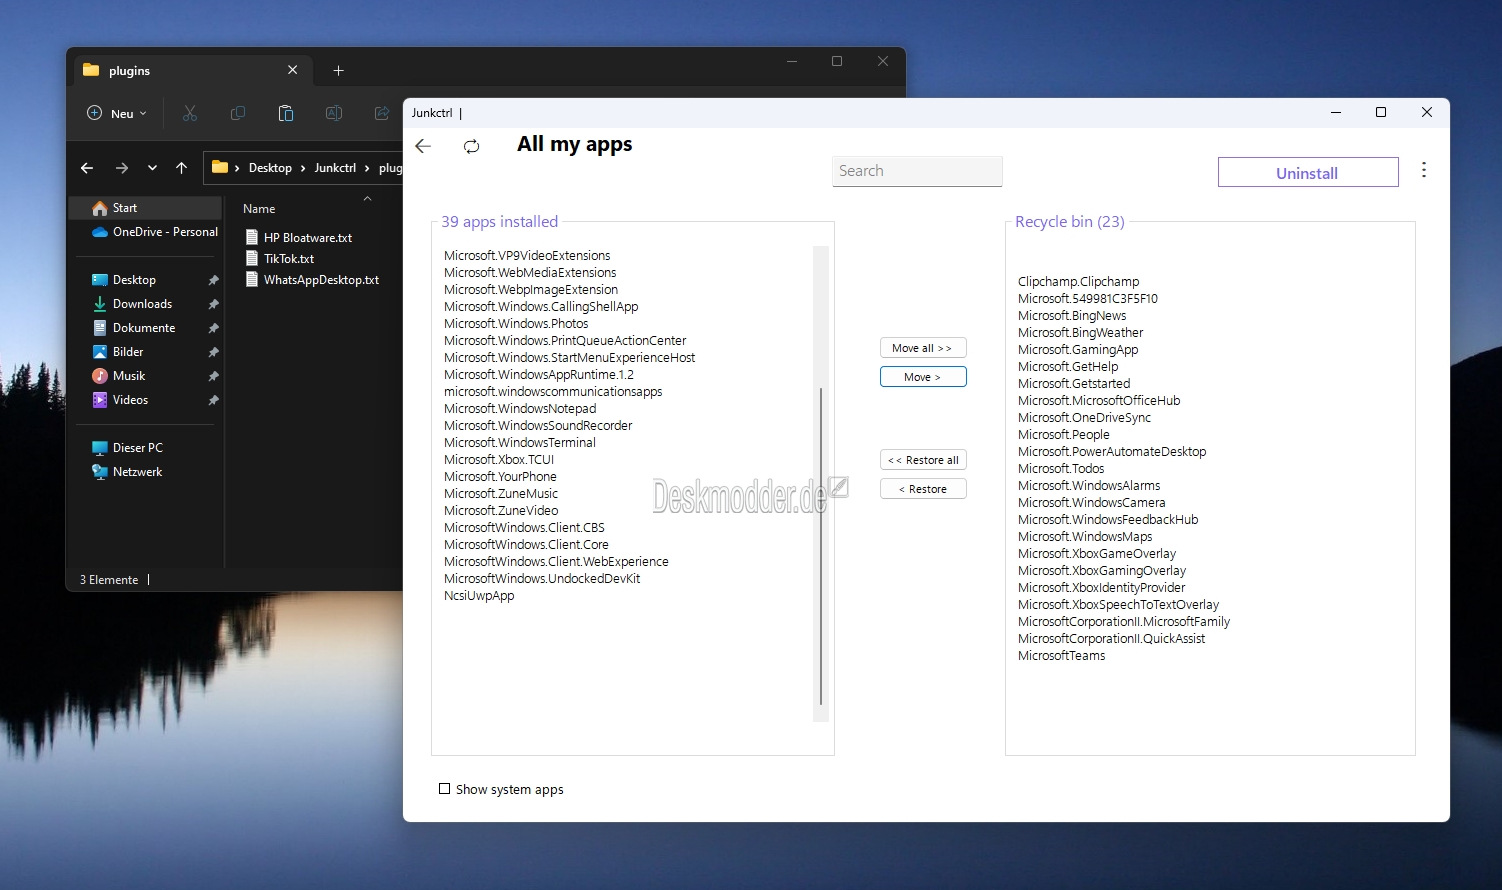Open OneDrive - Personal in sidebar

(x=145, y=232)
